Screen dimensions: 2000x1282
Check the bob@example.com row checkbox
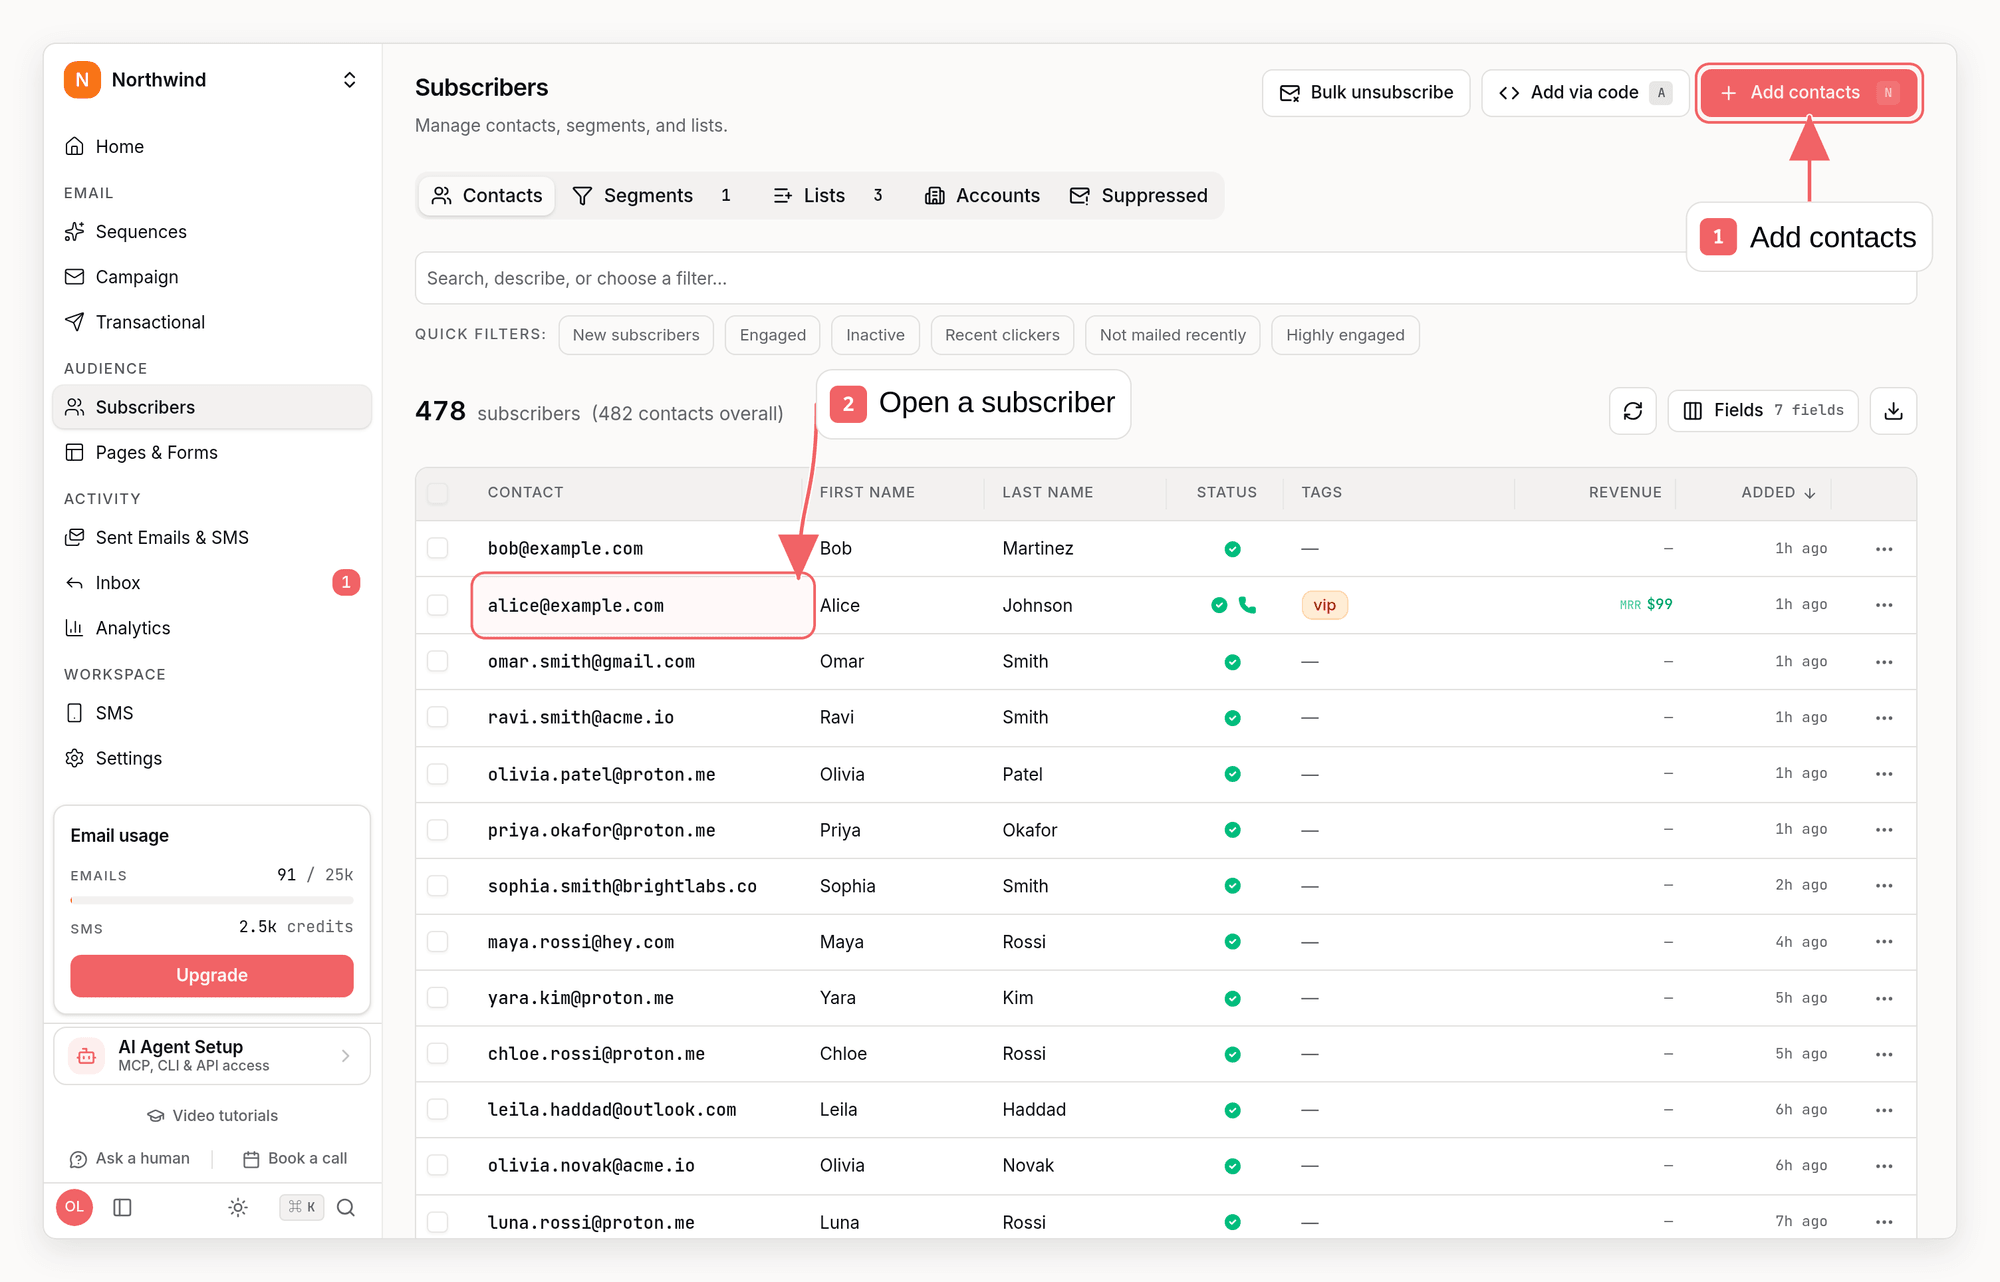(x=438, y=549)
